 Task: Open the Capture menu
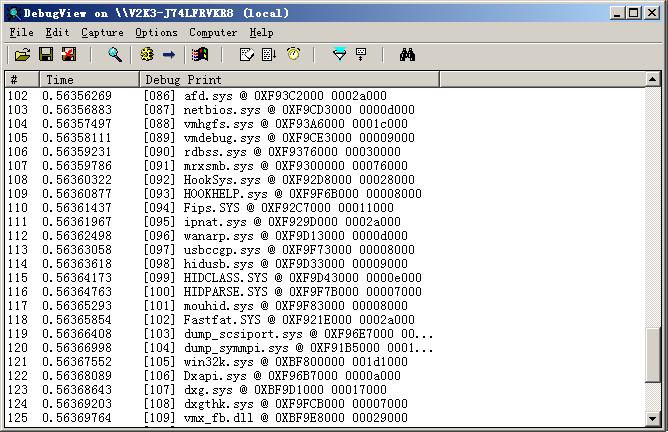coord(102,32)
